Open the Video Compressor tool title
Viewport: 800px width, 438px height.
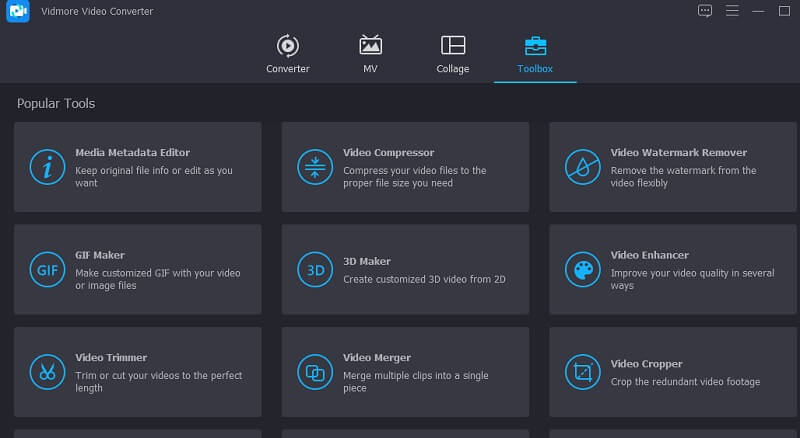tap(388, 153)
